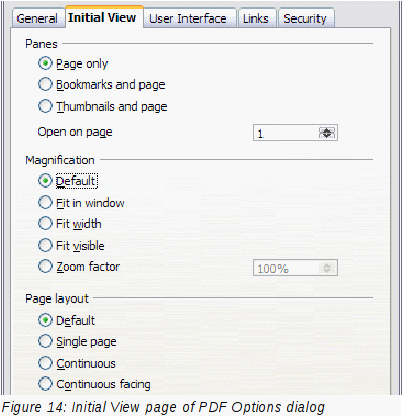
Task: Click Open on page spinner arrows
Action: coord(327,133)
